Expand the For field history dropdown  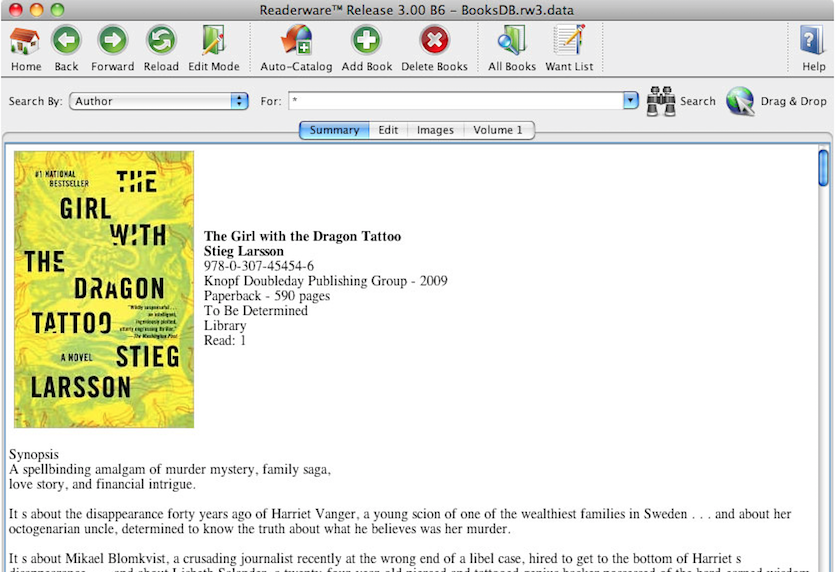pos(631,100)
